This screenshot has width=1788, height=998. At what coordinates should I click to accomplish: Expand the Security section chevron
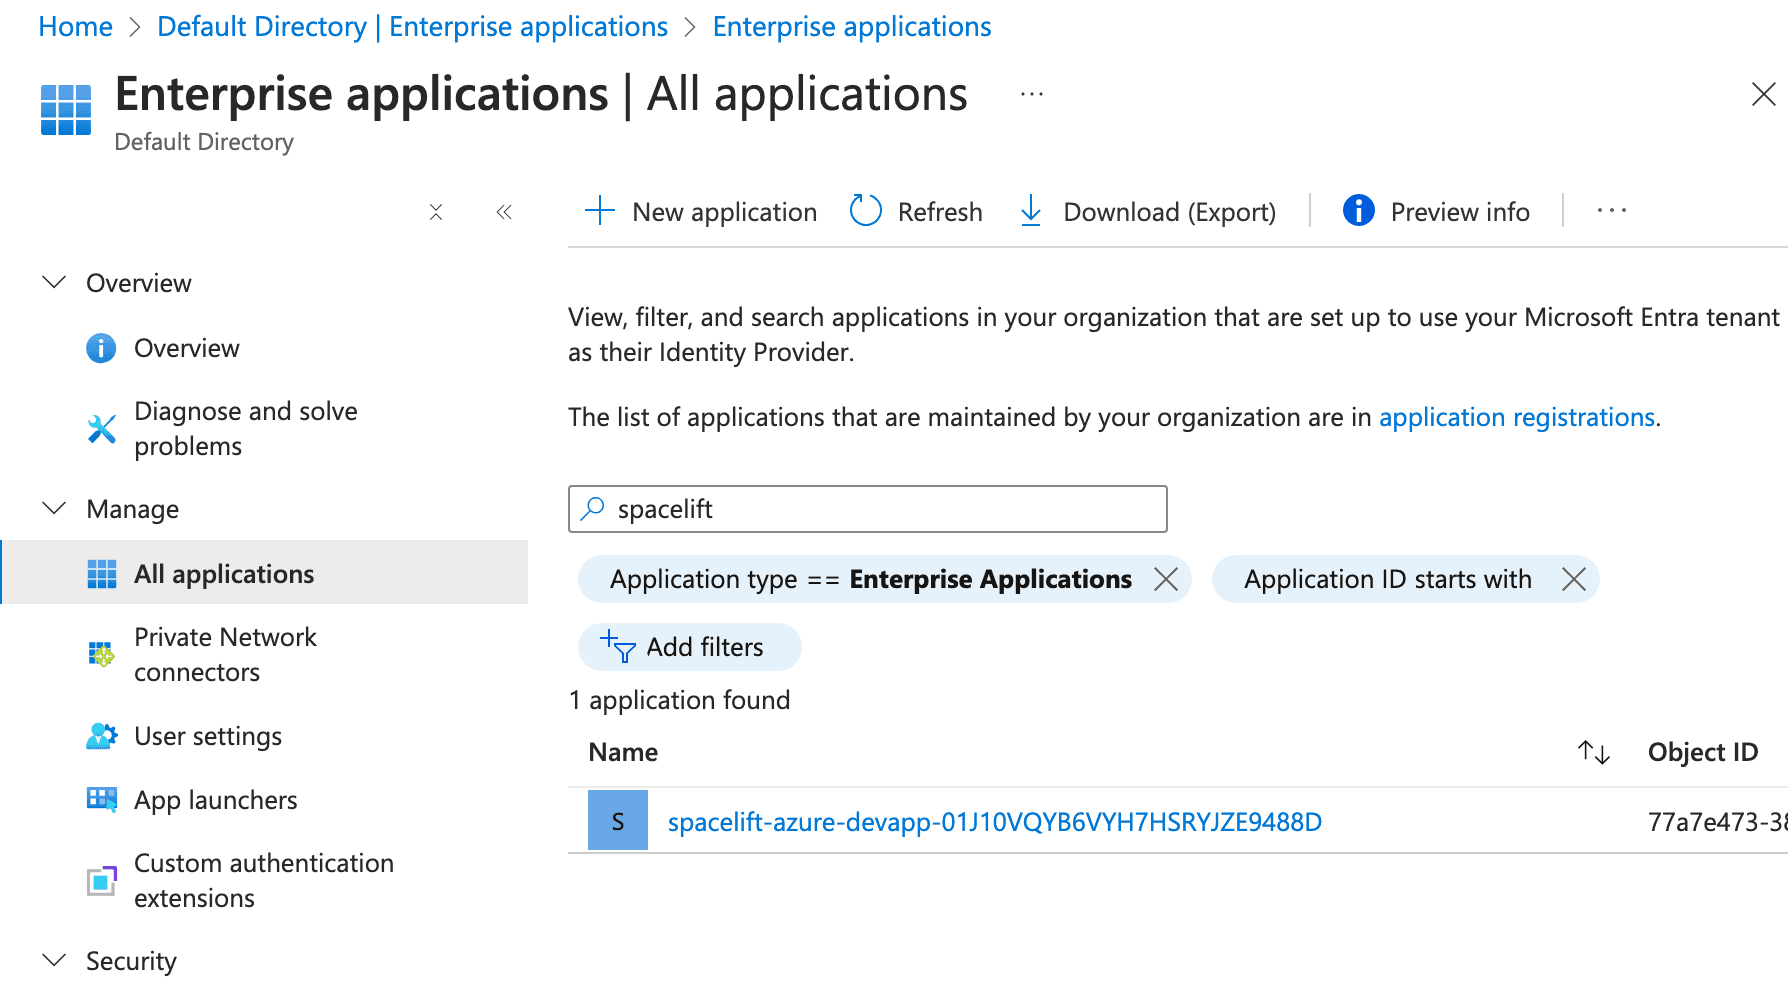pos(54,961)
